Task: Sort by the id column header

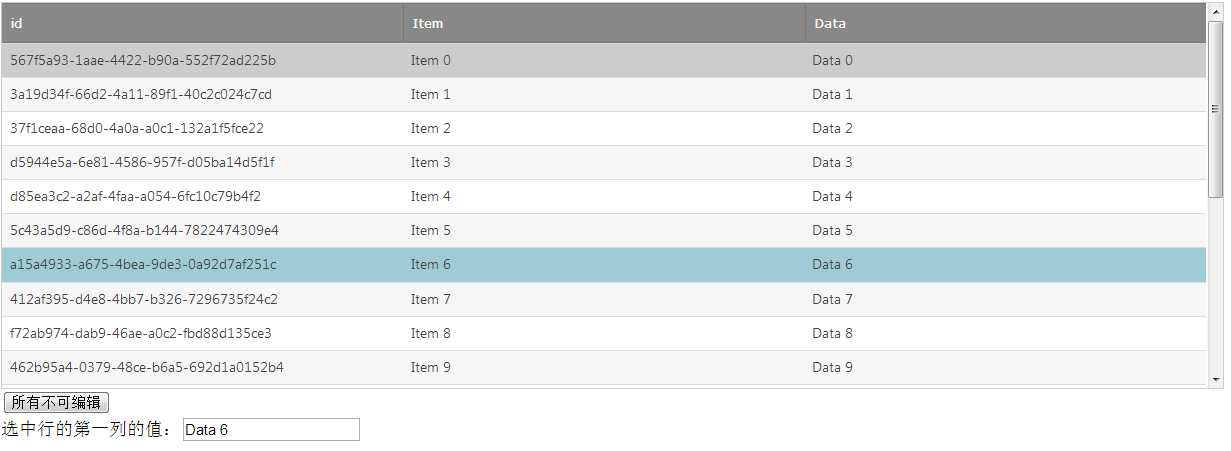Action: click(x=202, y=23)
